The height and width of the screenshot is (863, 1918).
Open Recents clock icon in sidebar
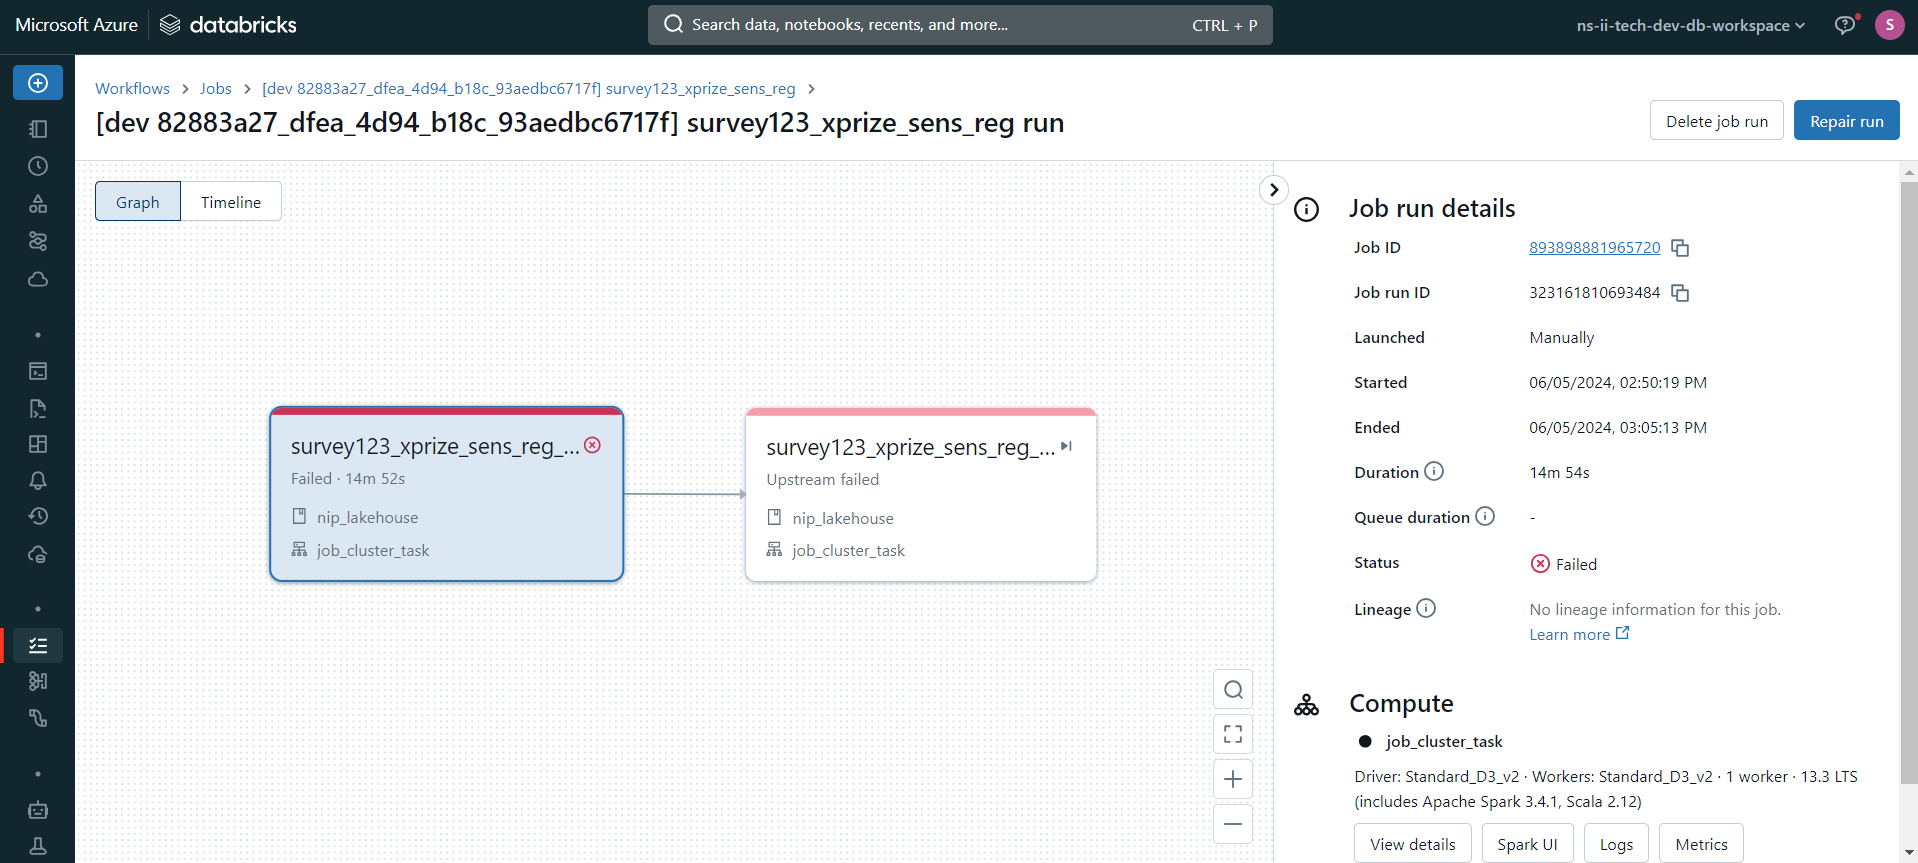tap(38, 166)
